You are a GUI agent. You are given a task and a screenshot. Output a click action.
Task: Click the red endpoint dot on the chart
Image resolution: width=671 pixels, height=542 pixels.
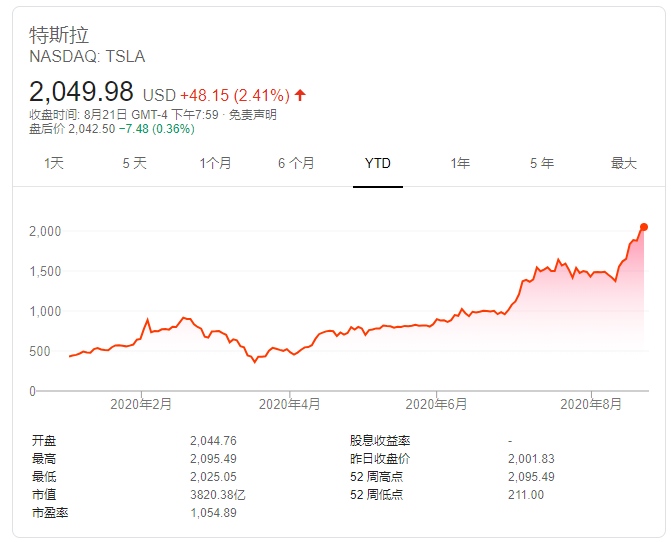(643, 227)
